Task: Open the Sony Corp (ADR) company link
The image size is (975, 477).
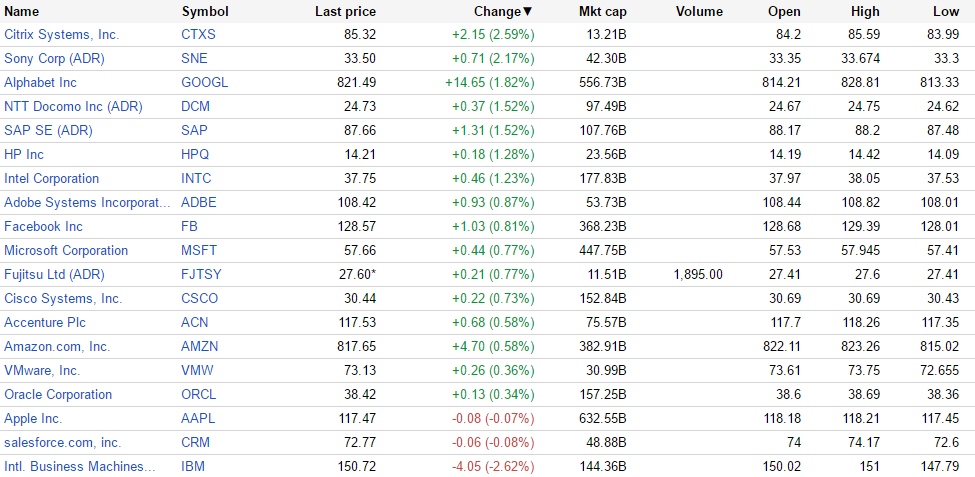Action: [54, 59]
